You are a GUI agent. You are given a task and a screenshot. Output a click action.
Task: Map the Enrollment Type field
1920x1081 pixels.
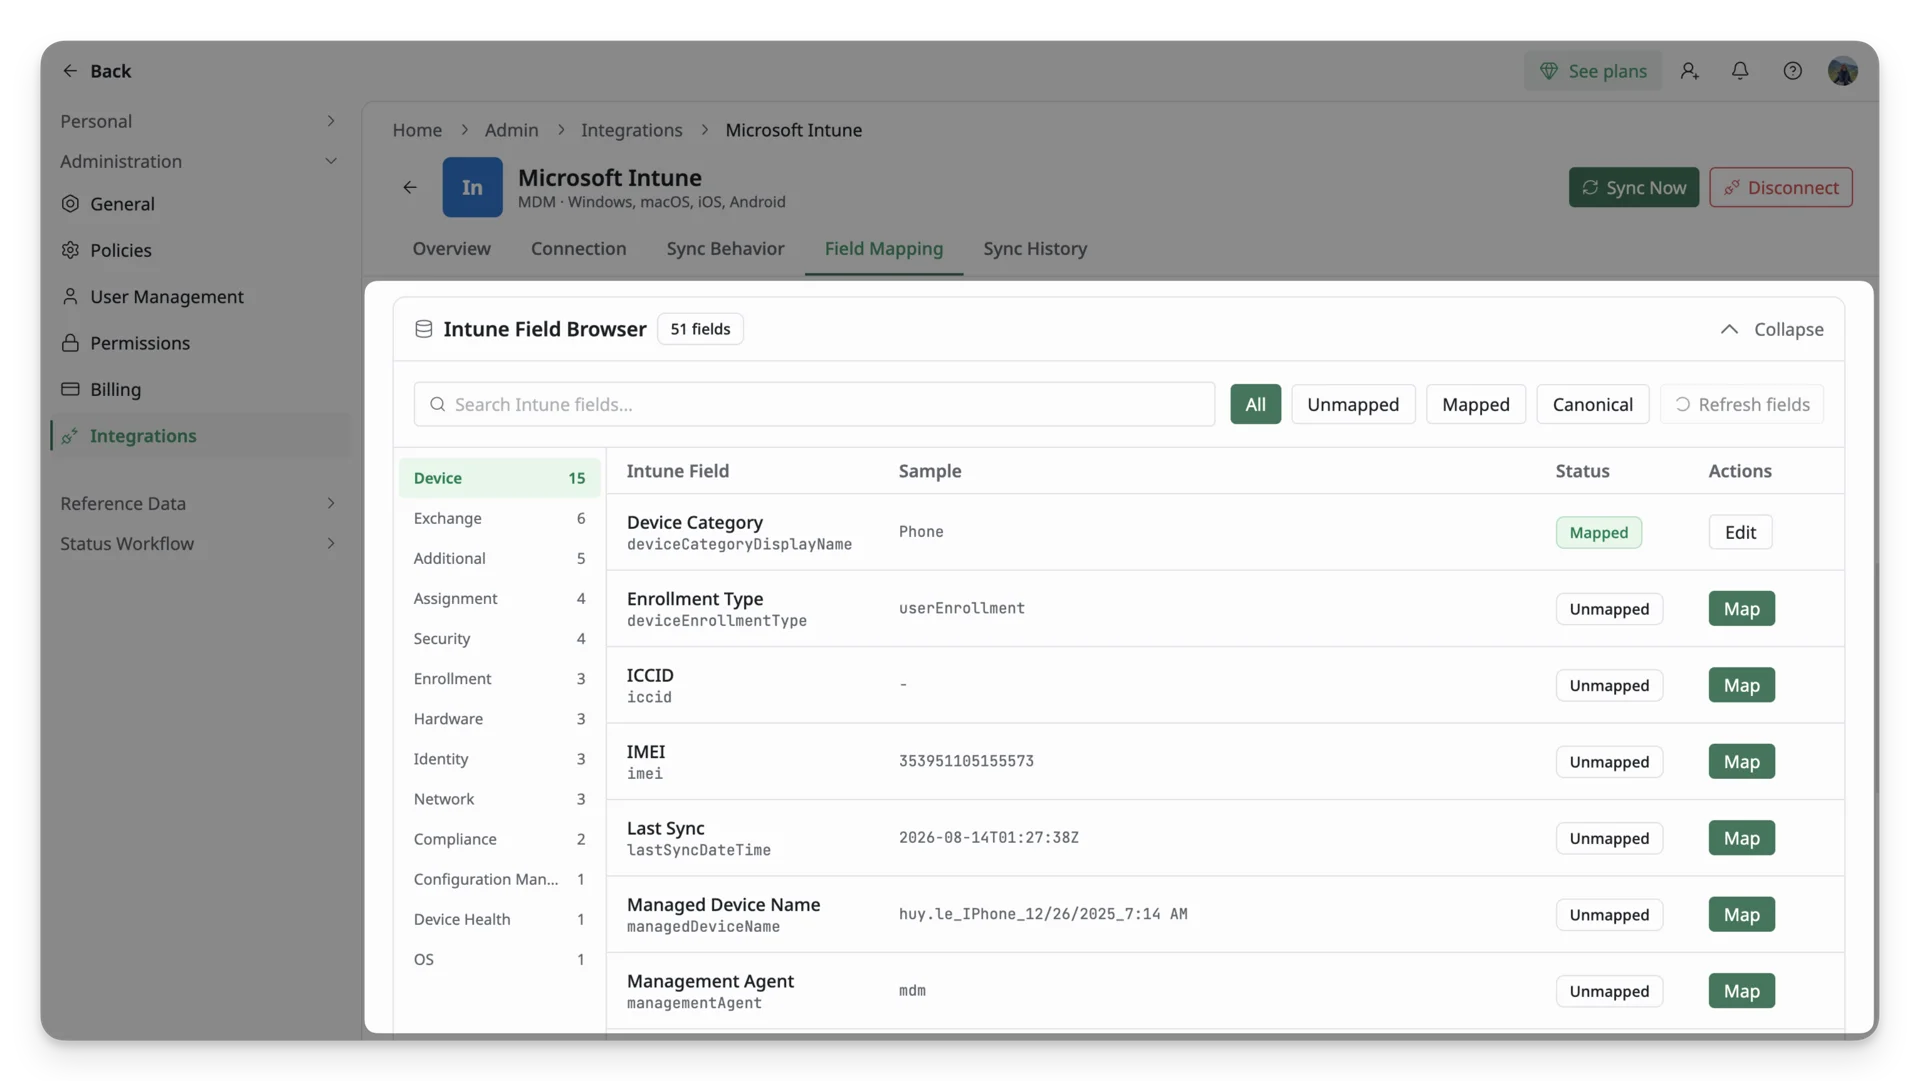click(x=1741, y=609)
